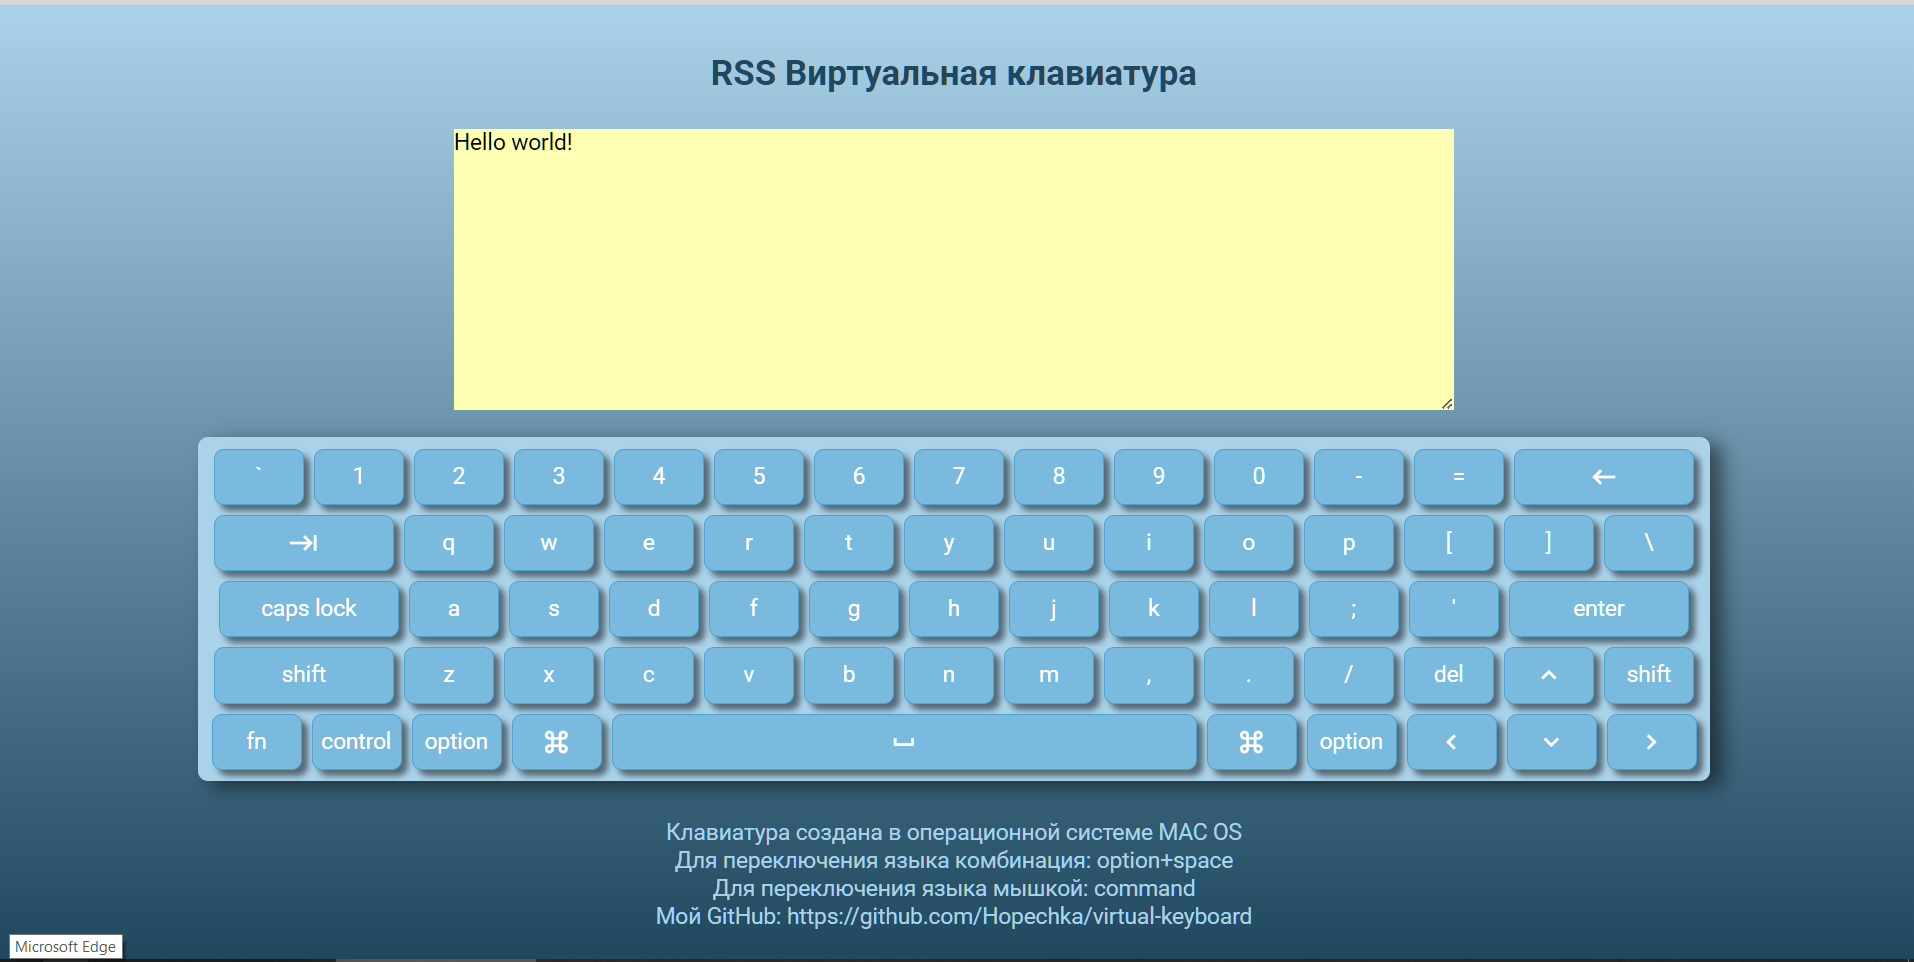This screenshot has height=962, width=1914.
Task: Click the control key
Action: click(356, 742)
